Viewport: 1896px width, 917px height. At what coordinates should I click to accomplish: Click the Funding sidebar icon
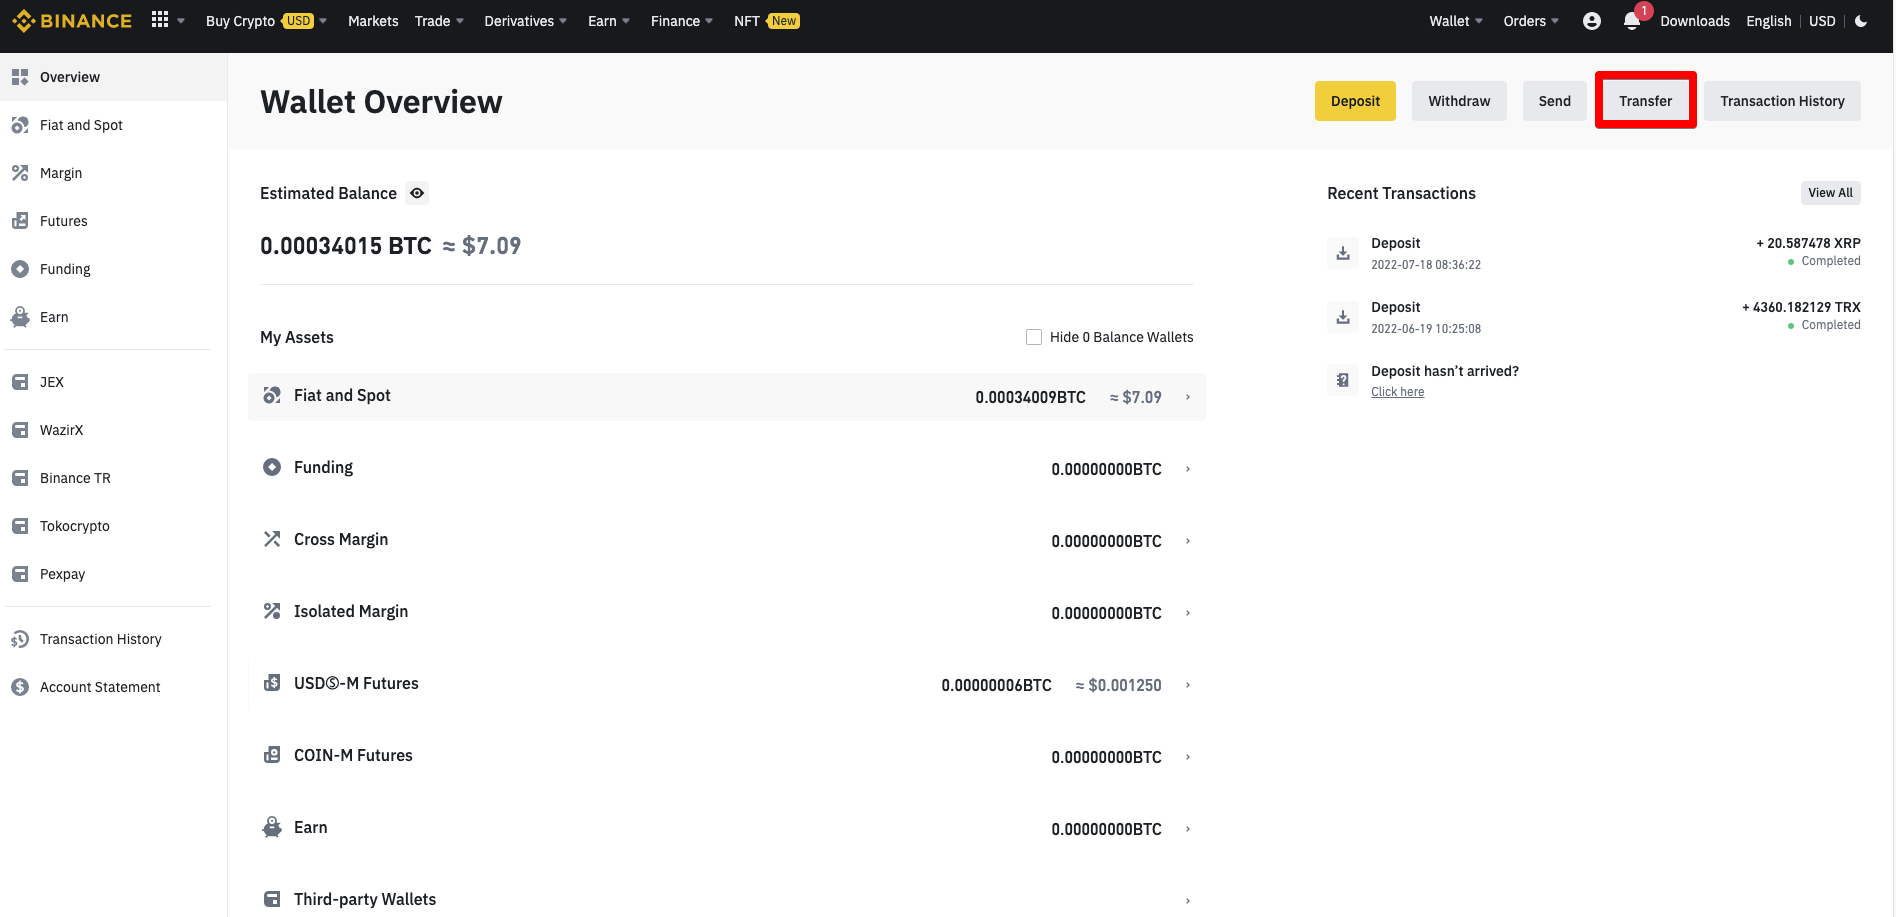coord(20,269)
